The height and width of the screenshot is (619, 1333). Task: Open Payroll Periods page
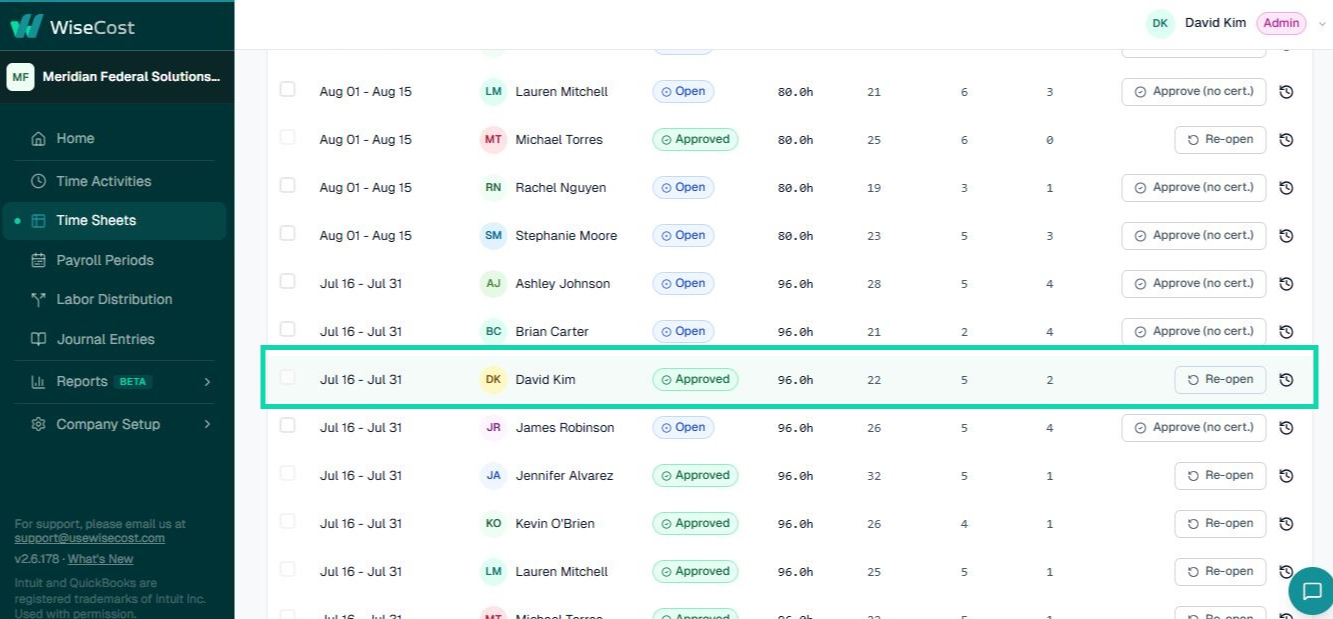tap(115, 260)
